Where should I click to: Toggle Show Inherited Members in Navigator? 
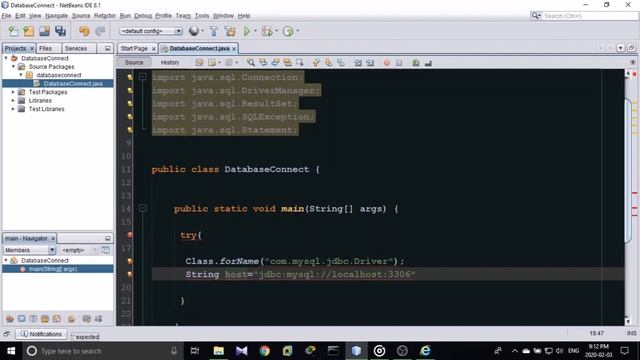[x=10, y=319]
